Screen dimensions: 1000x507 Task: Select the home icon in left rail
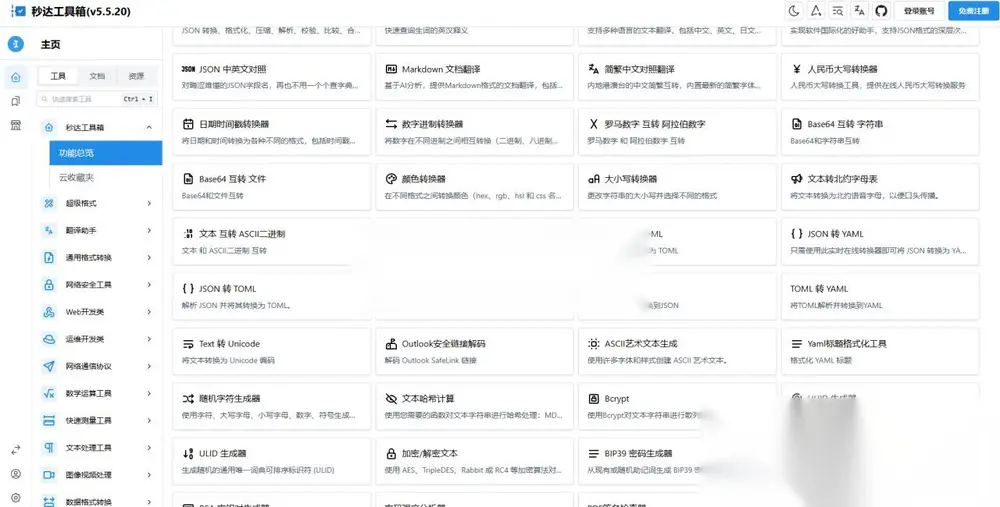tap(16, 78)
